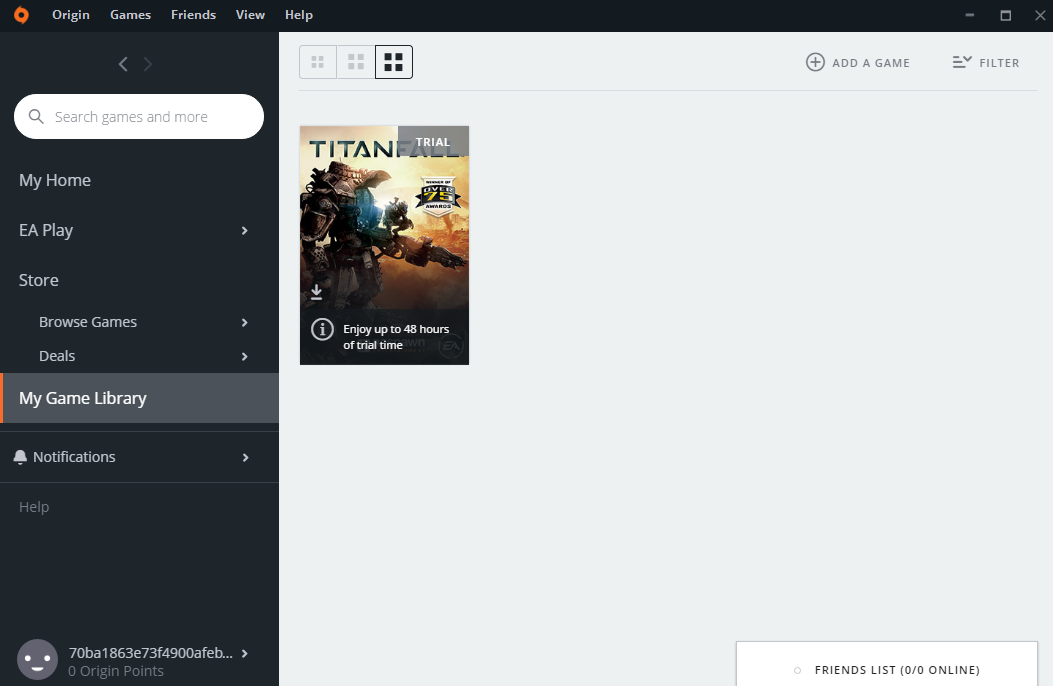Screen dimensions: 1053x686
Task: Click the friends list online status circle
Action: coord(797,671)
